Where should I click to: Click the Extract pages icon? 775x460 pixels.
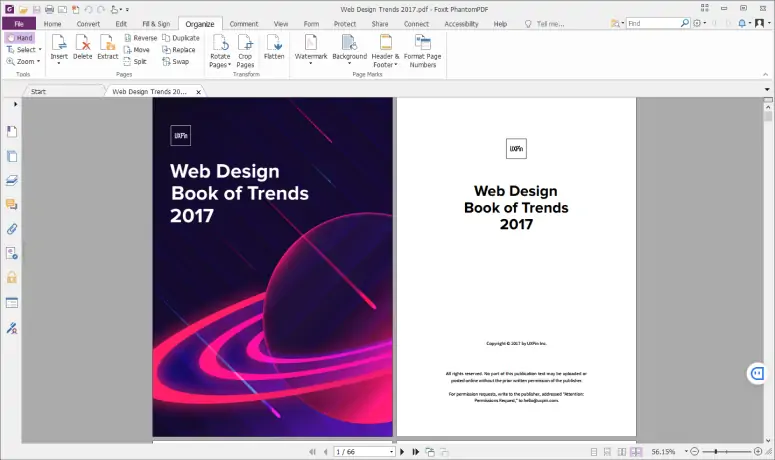tap(107, 46)
